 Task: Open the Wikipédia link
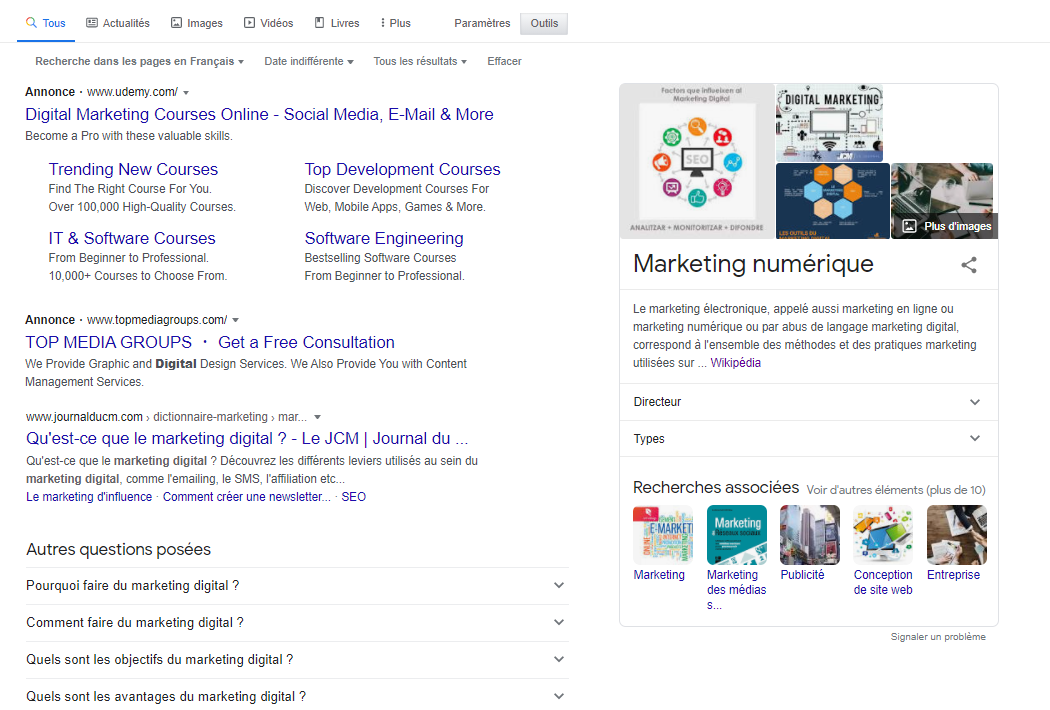click(x=735, y=363)
